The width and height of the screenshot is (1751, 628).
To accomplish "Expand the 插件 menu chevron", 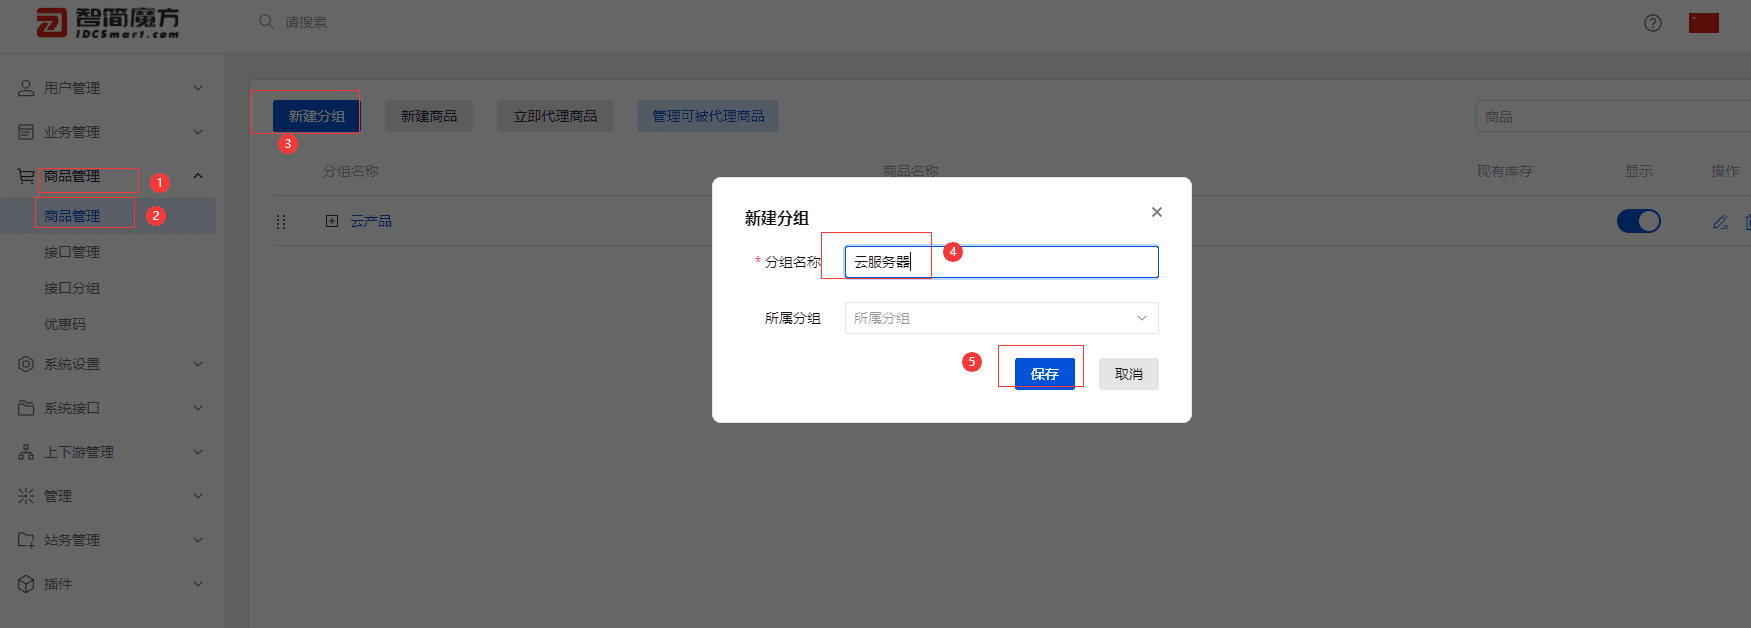I will coord(198,584).
